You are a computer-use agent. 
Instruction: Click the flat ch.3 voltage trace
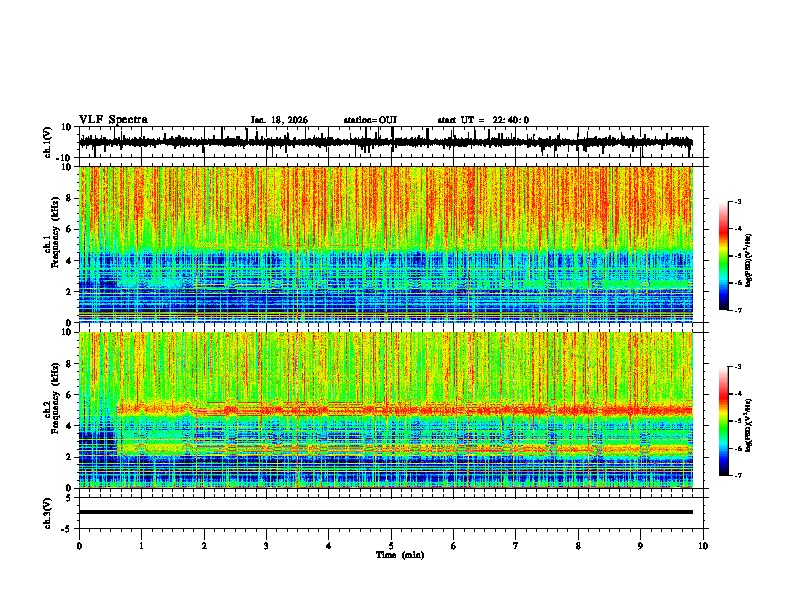(x=386, y=512)
